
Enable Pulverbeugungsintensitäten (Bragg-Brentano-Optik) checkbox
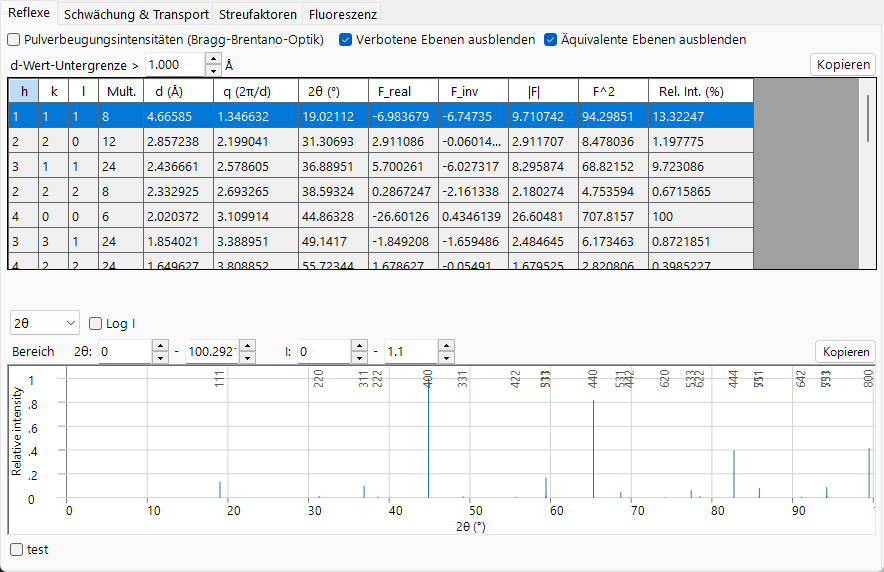(x=14, y=39)
